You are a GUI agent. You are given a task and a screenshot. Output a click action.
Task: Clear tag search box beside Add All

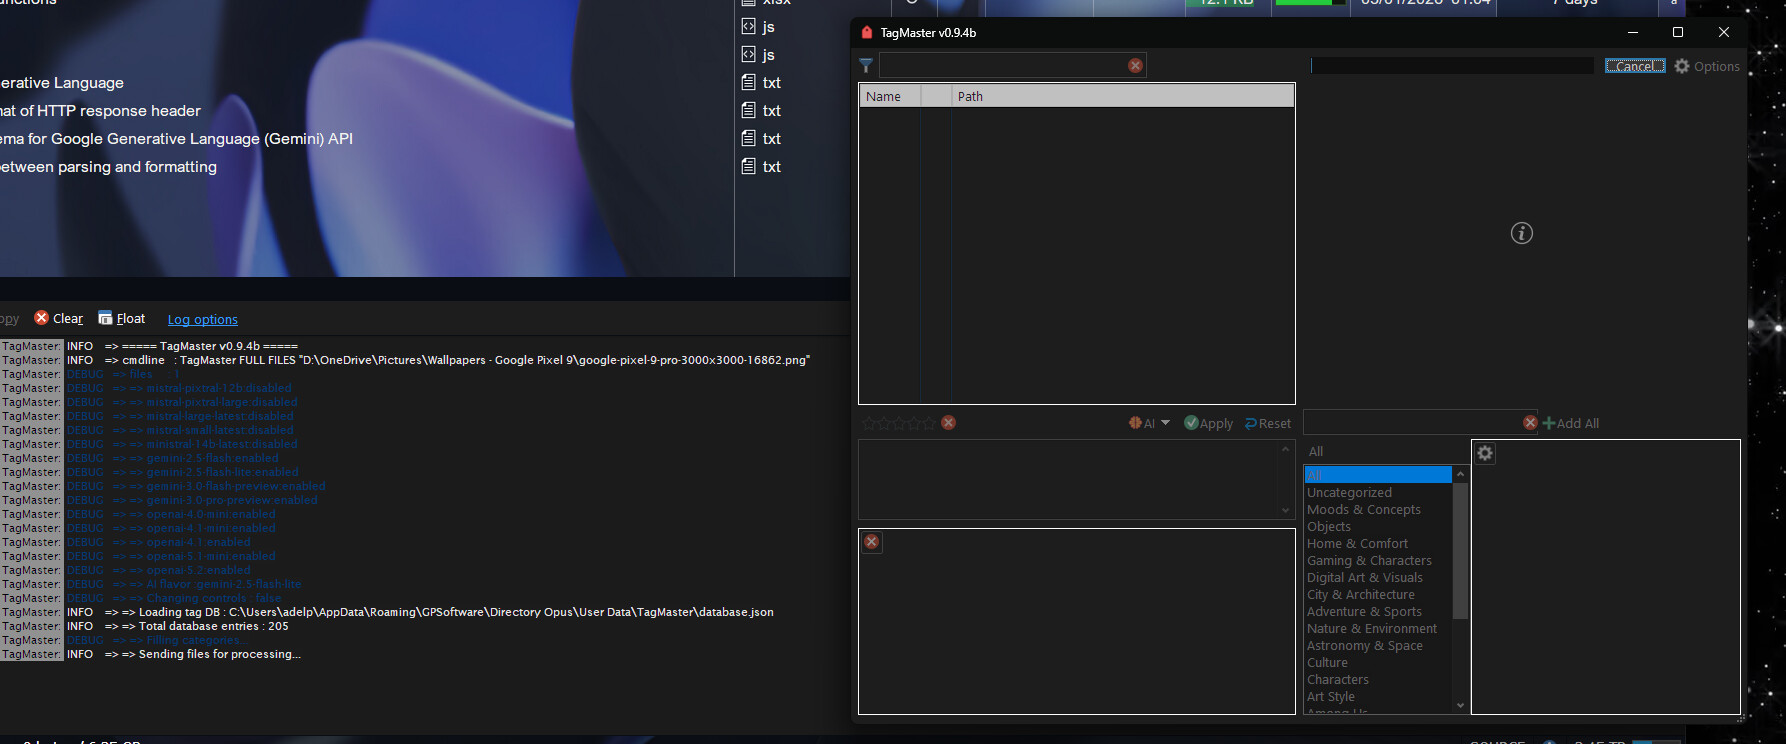pos(1529,423)
